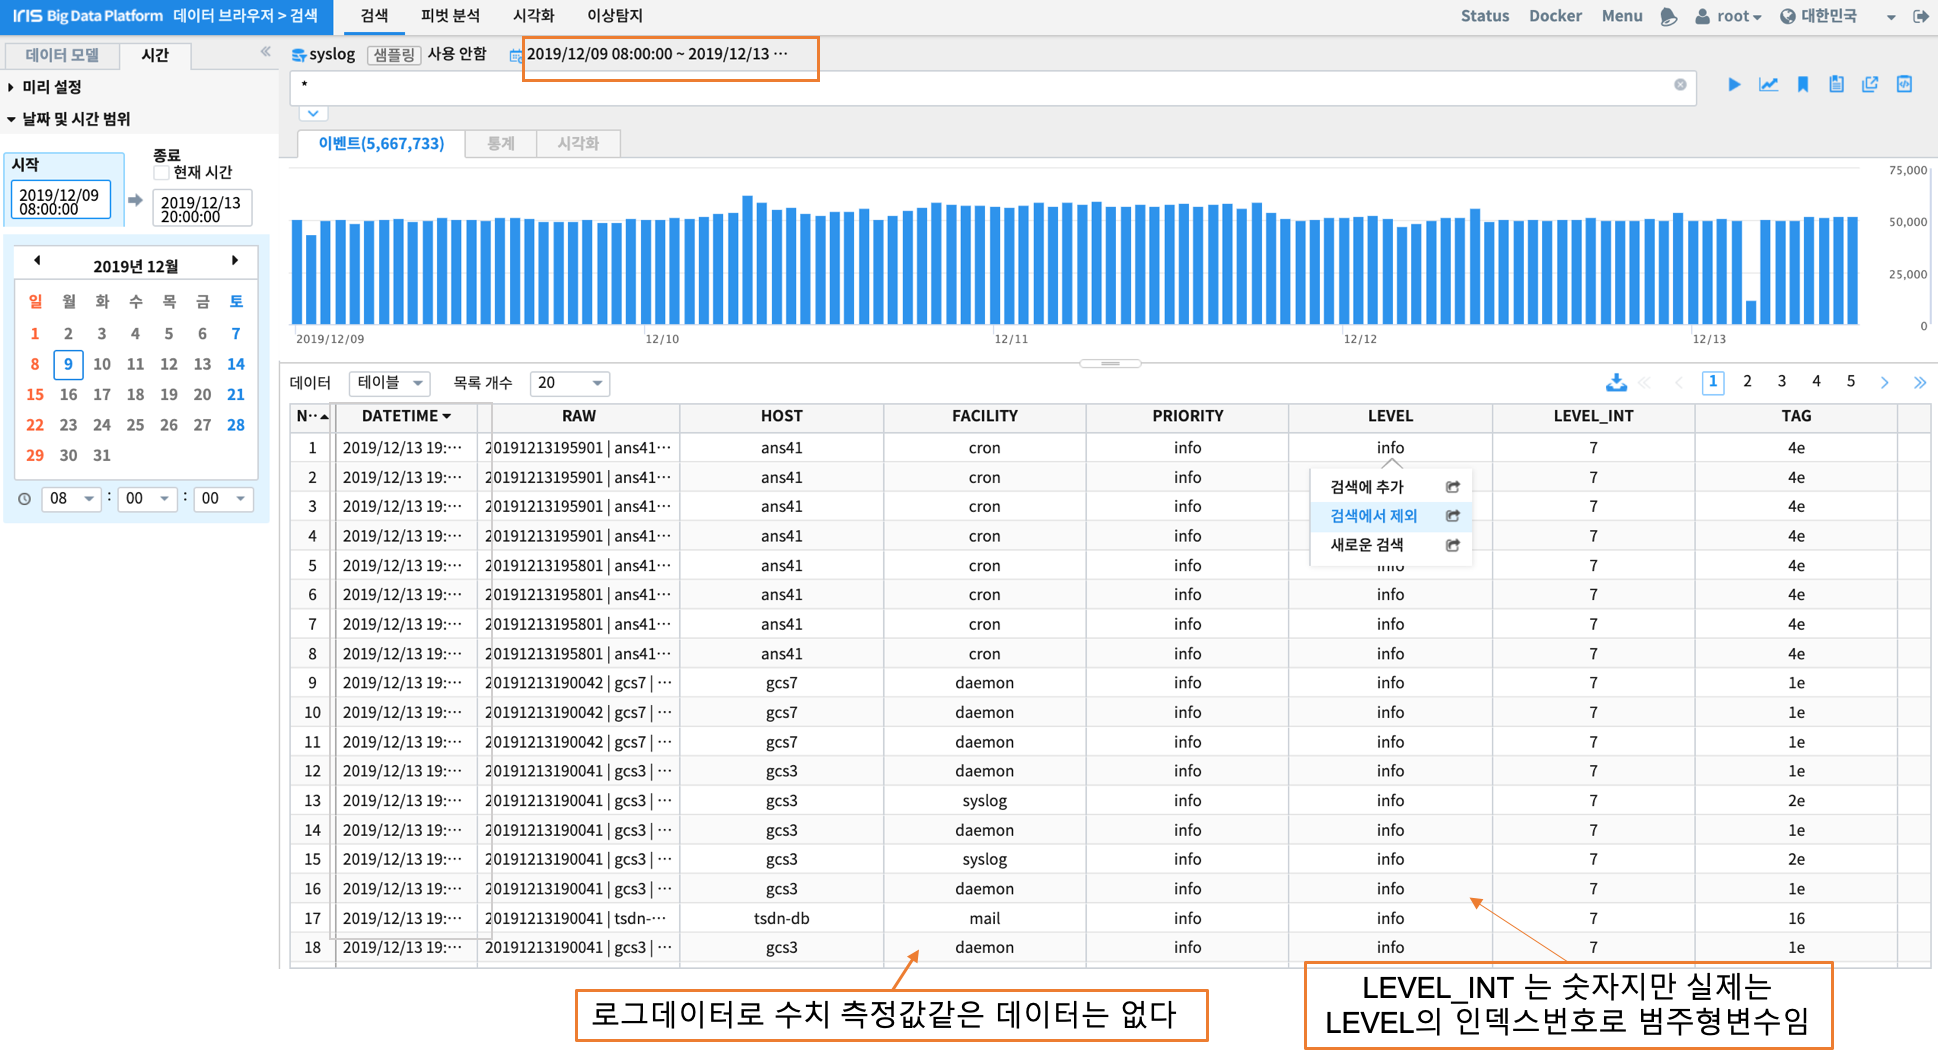Image resolution: width=1938 pixels, height=1058 pixels.
Task: Click 'tsdn-db' in the HOST column
Action: pyautogui.click(x=781, y=918)
